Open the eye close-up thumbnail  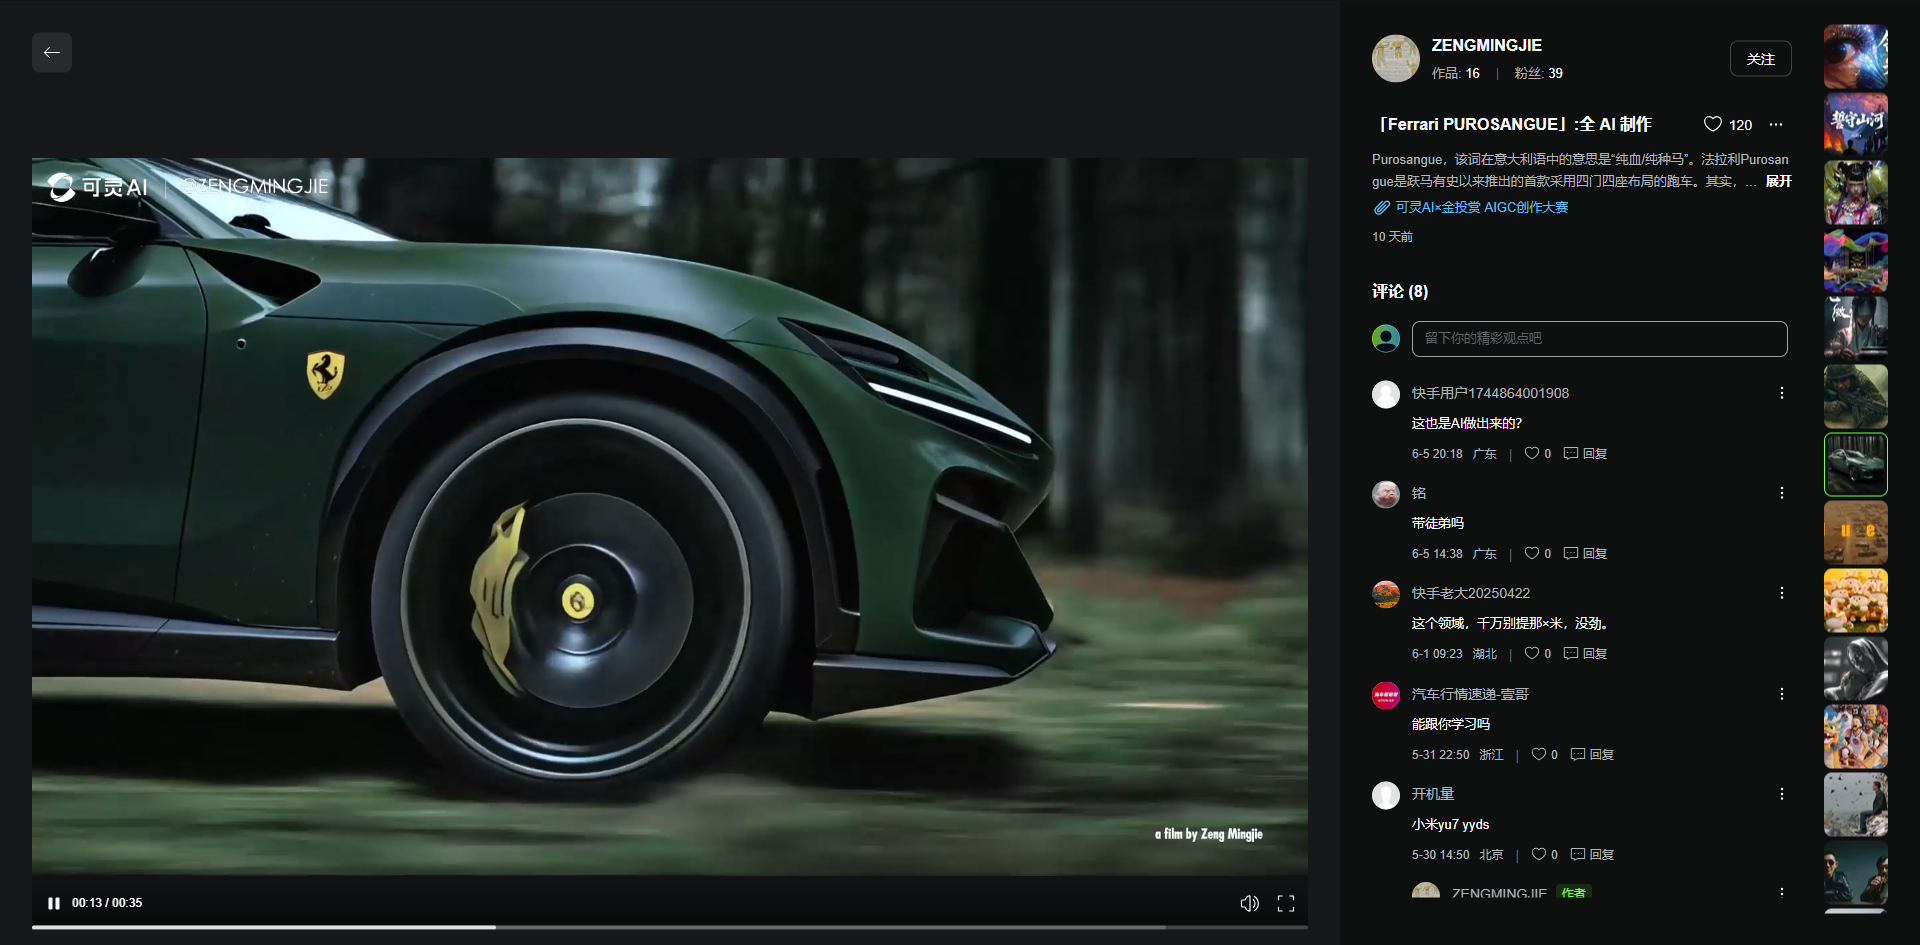[x=1856, y=57]
